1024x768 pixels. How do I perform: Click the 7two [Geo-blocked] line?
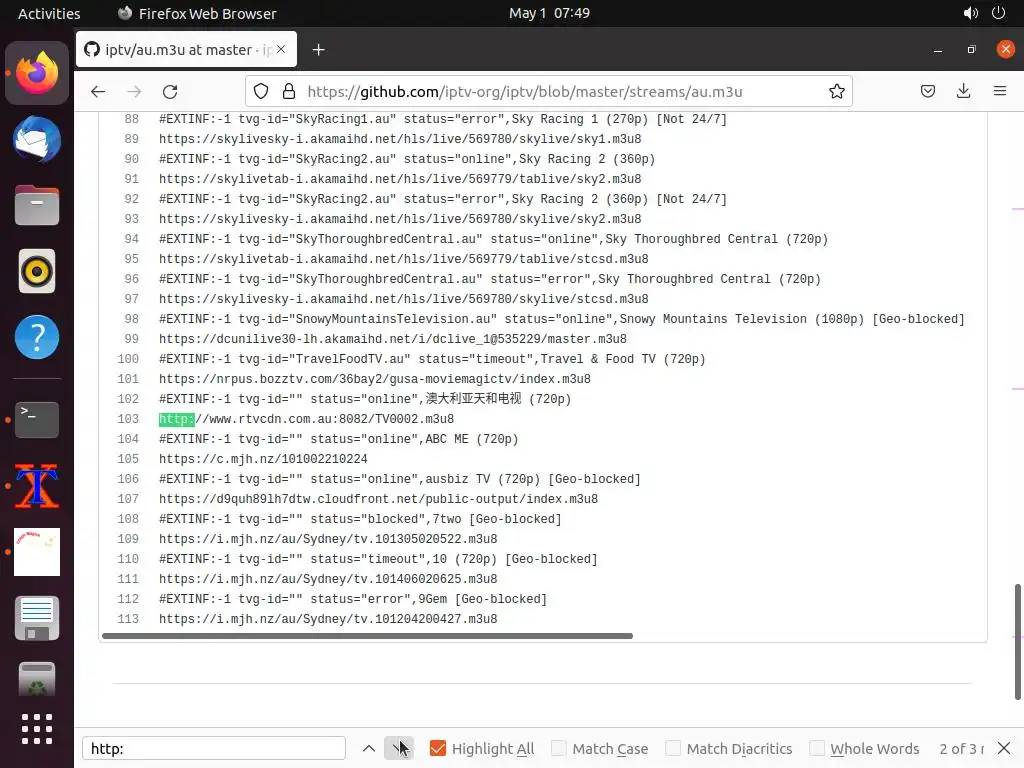coord(360,519)
